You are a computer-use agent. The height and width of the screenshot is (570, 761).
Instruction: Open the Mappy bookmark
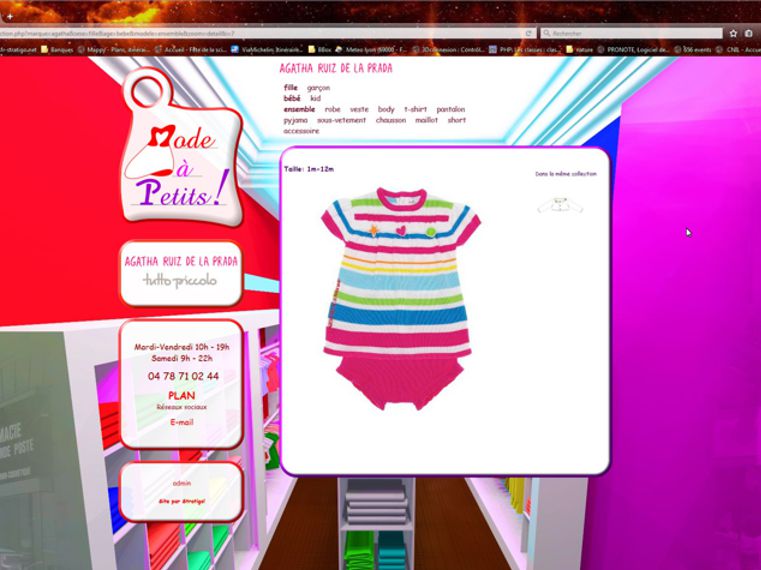pos(114,50)
